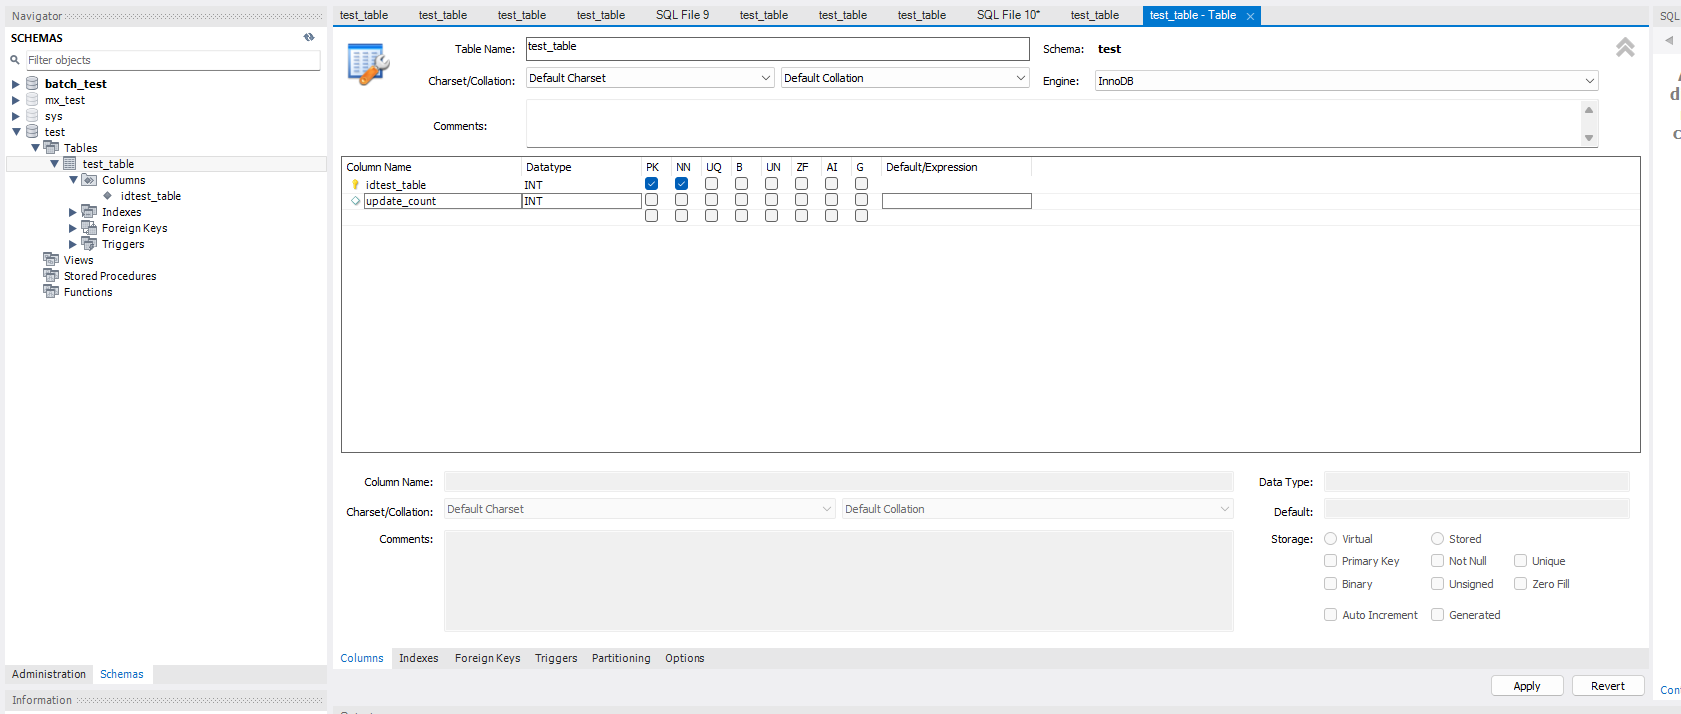1681x714 pixels.
Task: Click the update_count column name cell
Action: (x=442, y=201)
